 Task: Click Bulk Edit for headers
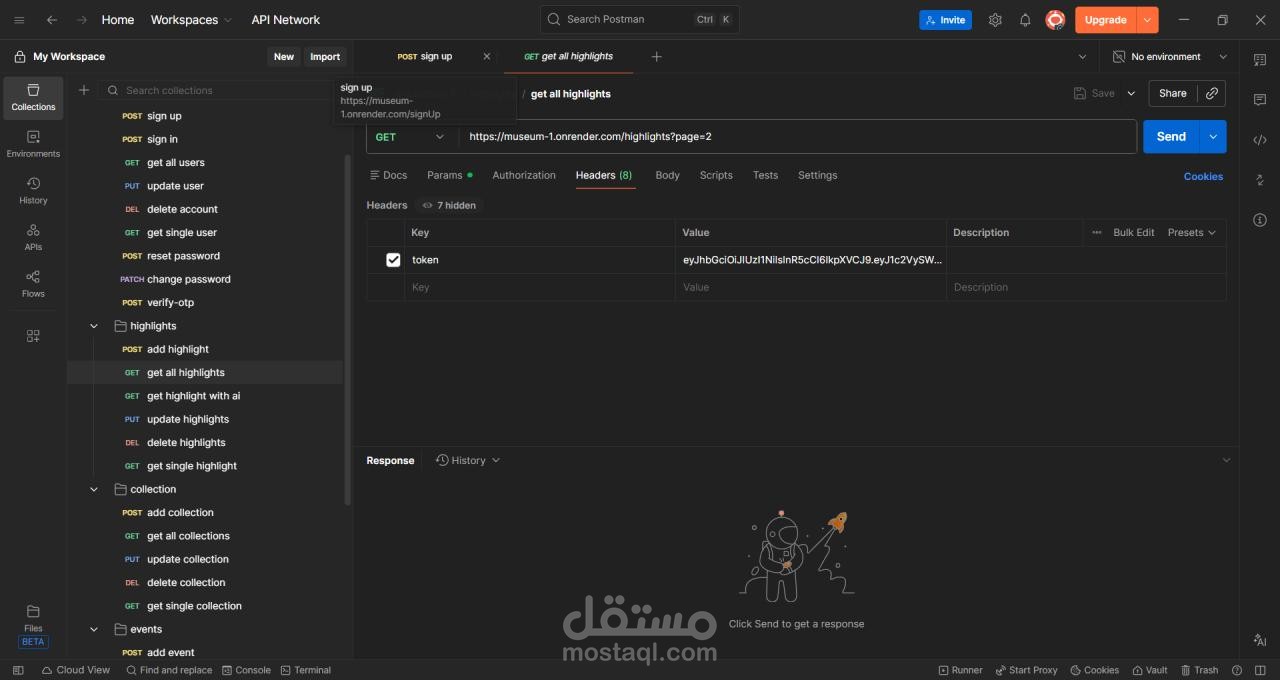point(1134,232)
